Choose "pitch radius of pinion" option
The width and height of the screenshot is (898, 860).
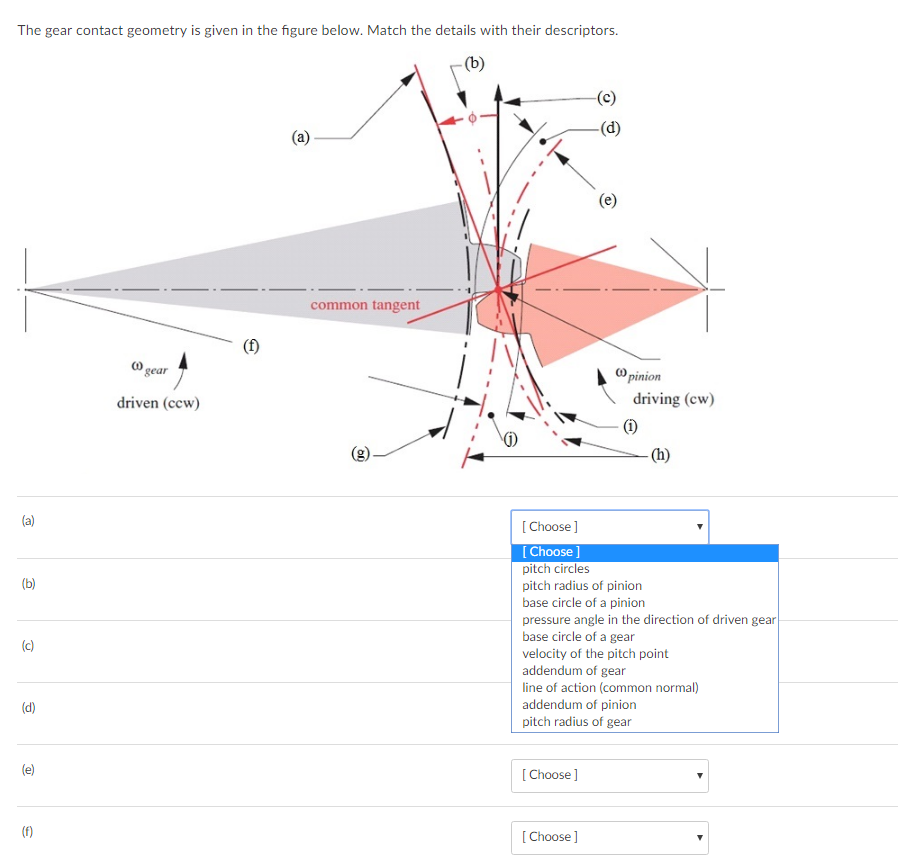[x=582, y=585]
